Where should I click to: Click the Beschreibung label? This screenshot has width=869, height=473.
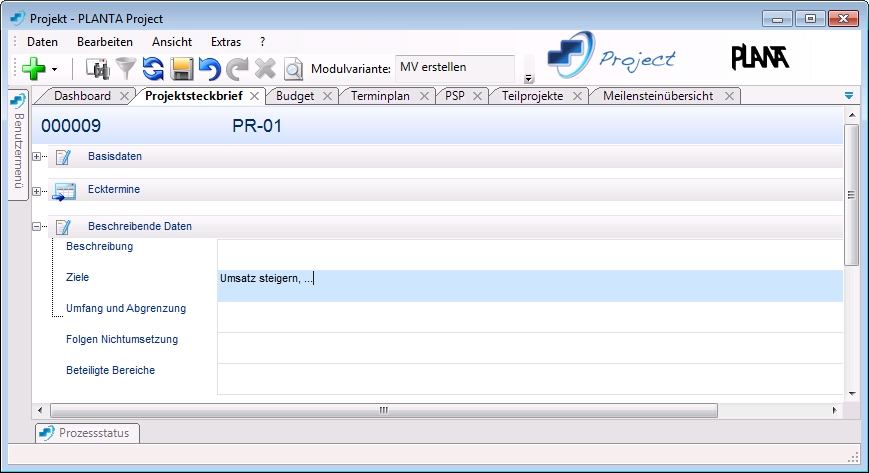pos(99,246)
